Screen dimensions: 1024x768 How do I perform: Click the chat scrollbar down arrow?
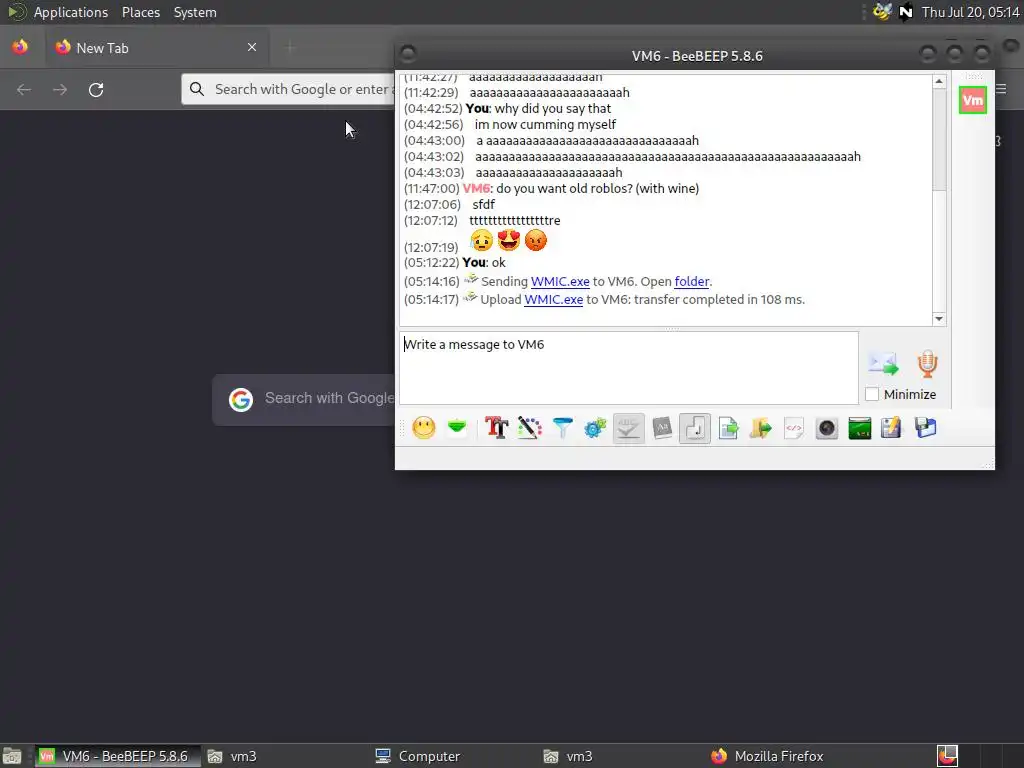pyautogui.click(x=939, y=319)
